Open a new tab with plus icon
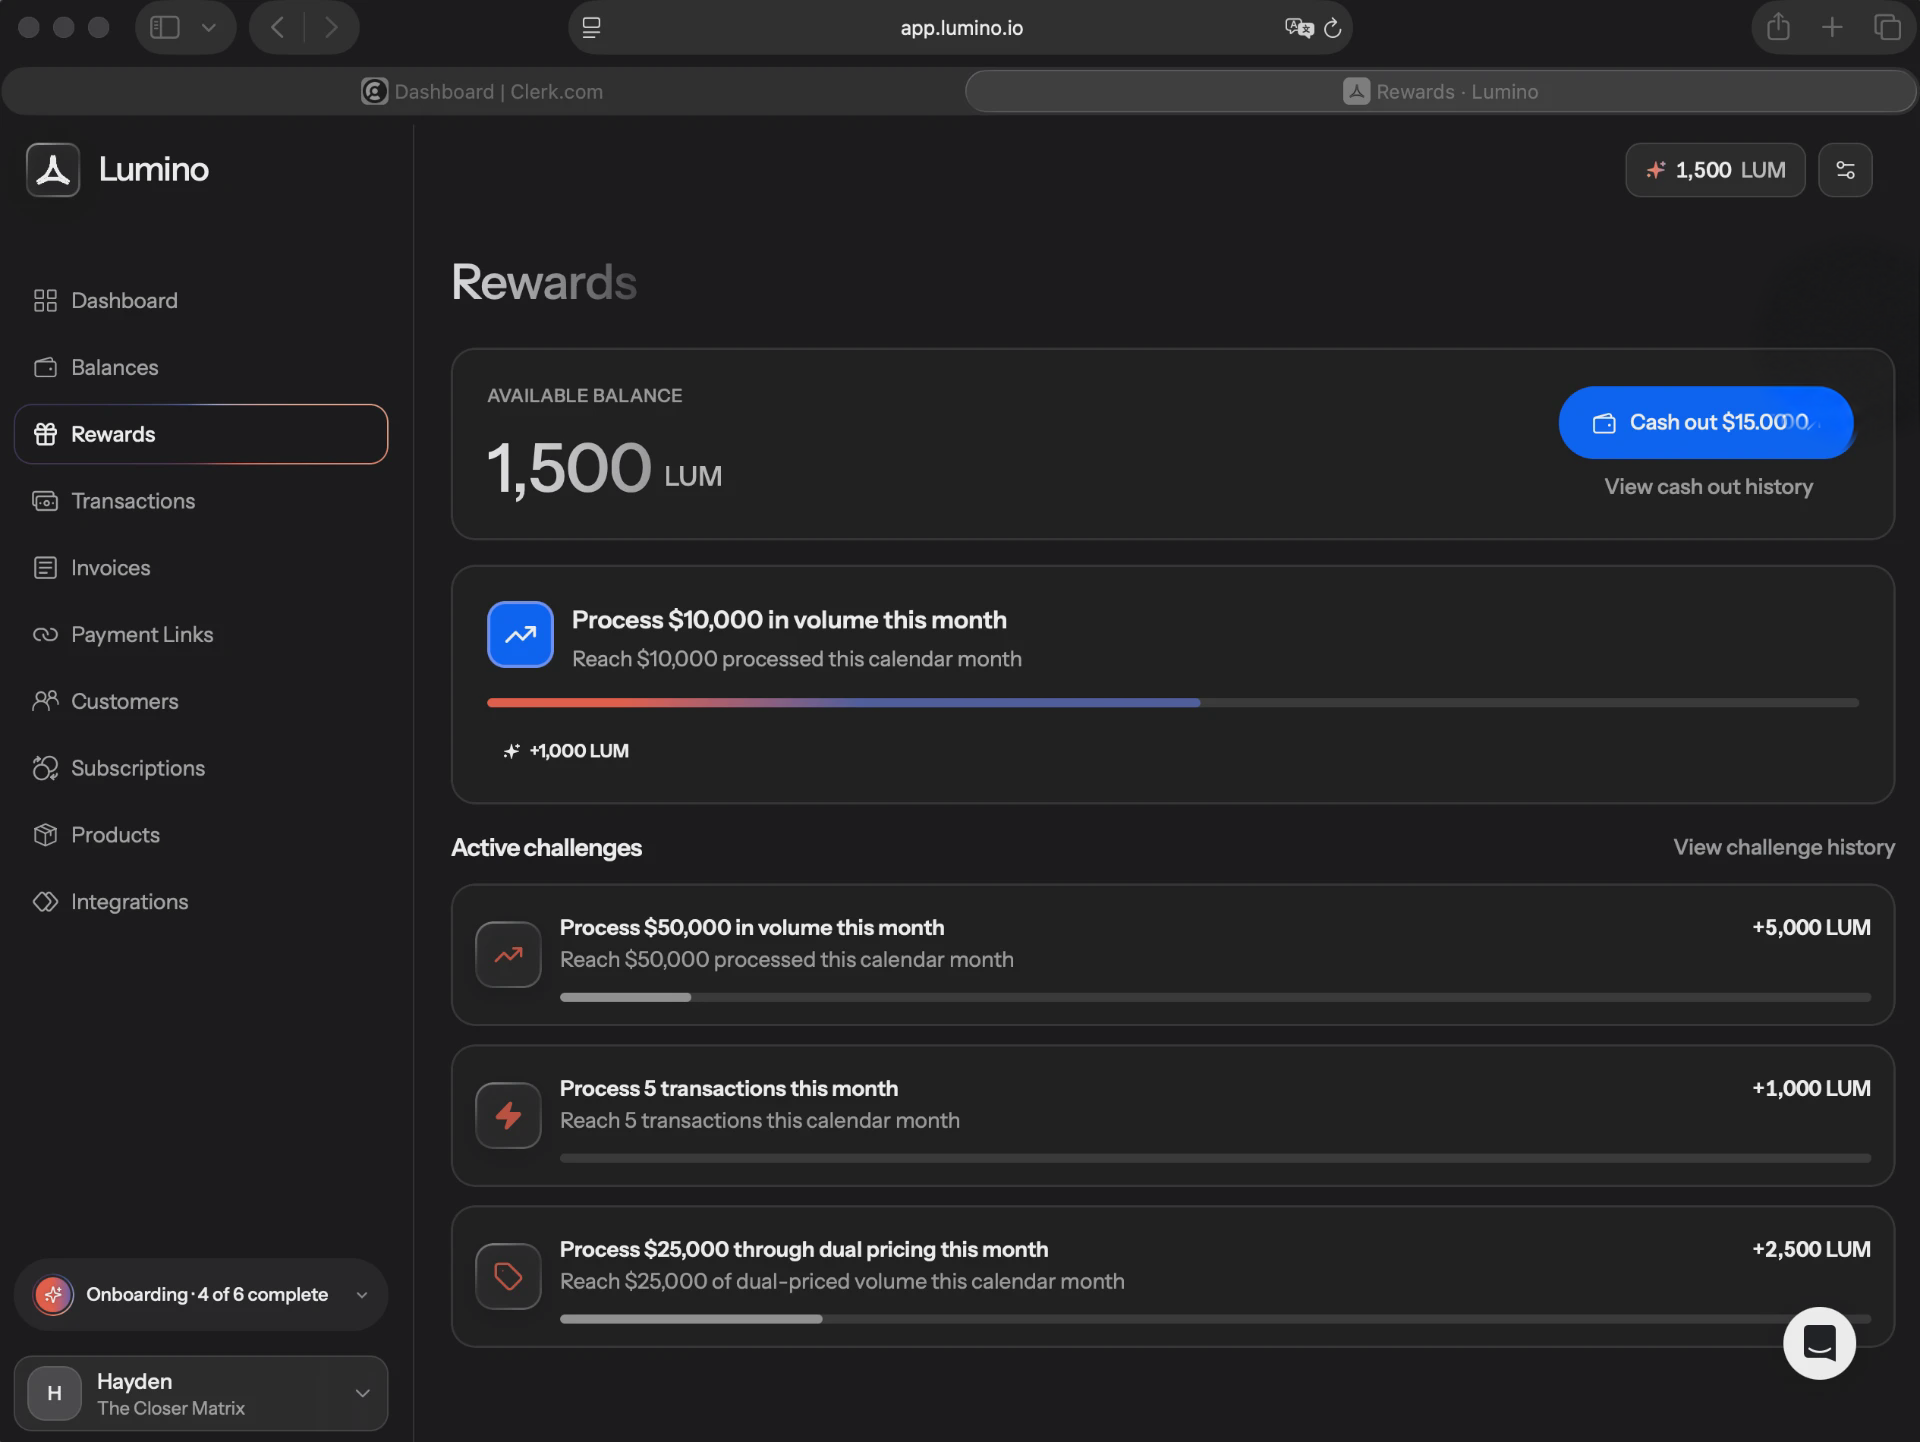The image size is (1920, 1442). tap(1832, 28)
